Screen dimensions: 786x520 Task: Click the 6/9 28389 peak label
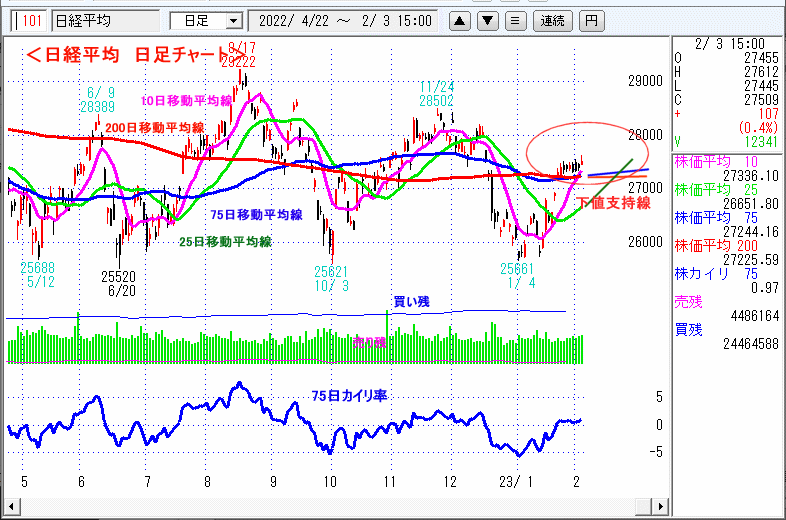(98, 100)
